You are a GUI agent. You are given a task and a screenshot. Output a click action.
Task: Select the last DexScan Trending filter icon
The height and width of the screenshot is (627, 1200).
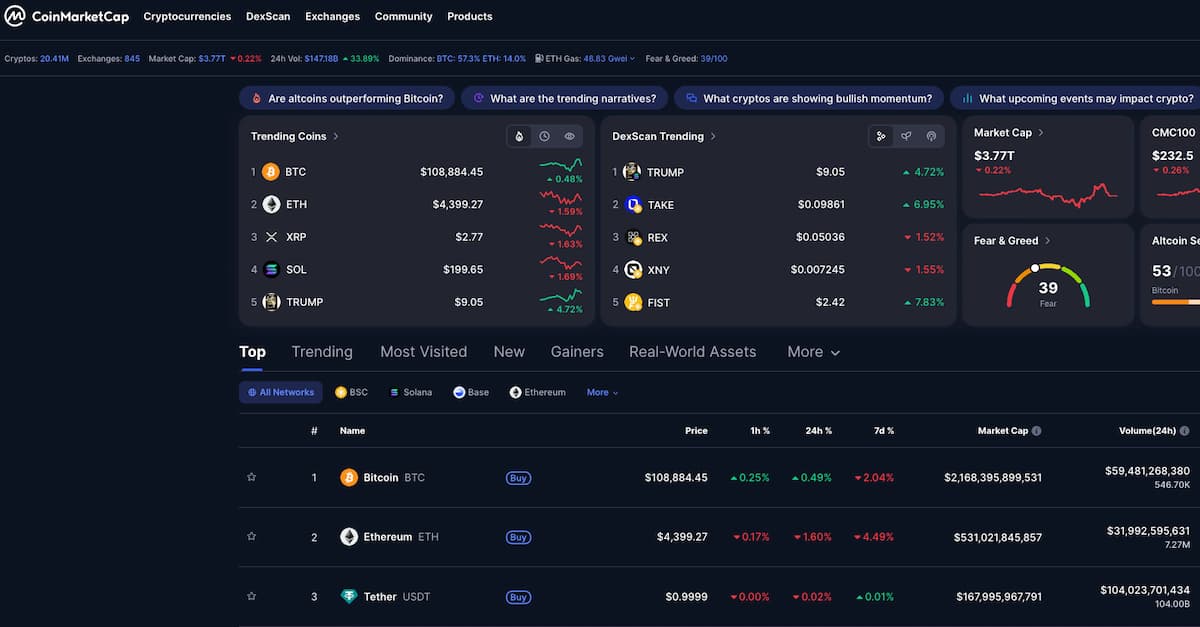pos(931,136)
